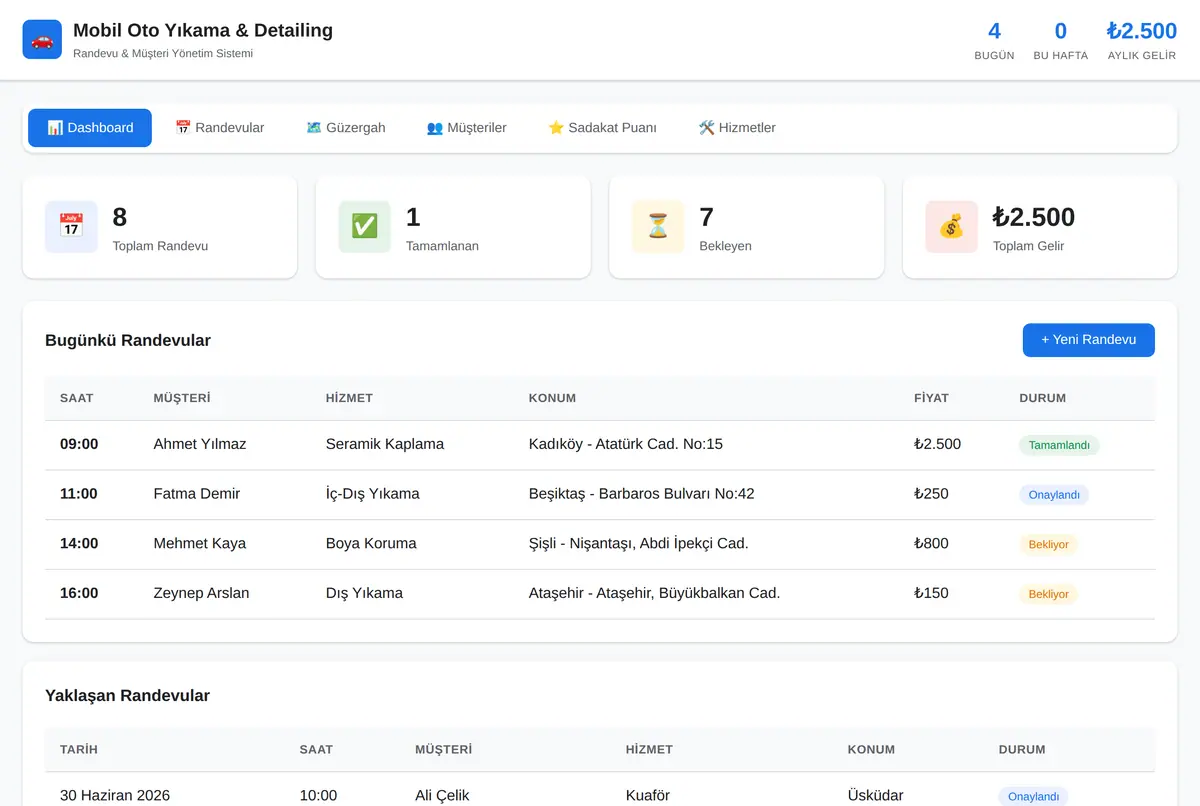Viewport: 1200px width, 806px height.
Task: Click the Onaylandı badge for Fatma Demir
Action: [x=1054, y=495]
